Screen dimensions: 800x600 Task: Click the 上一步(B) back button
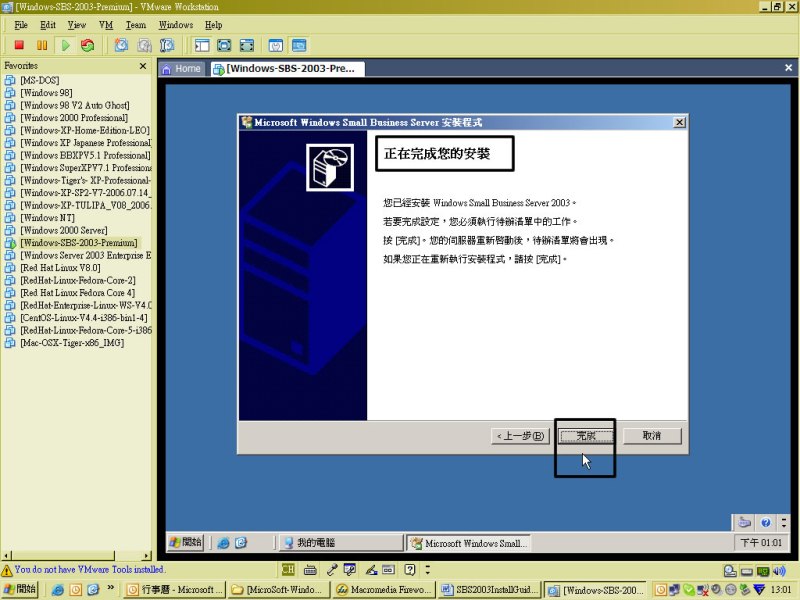point(520,436)
